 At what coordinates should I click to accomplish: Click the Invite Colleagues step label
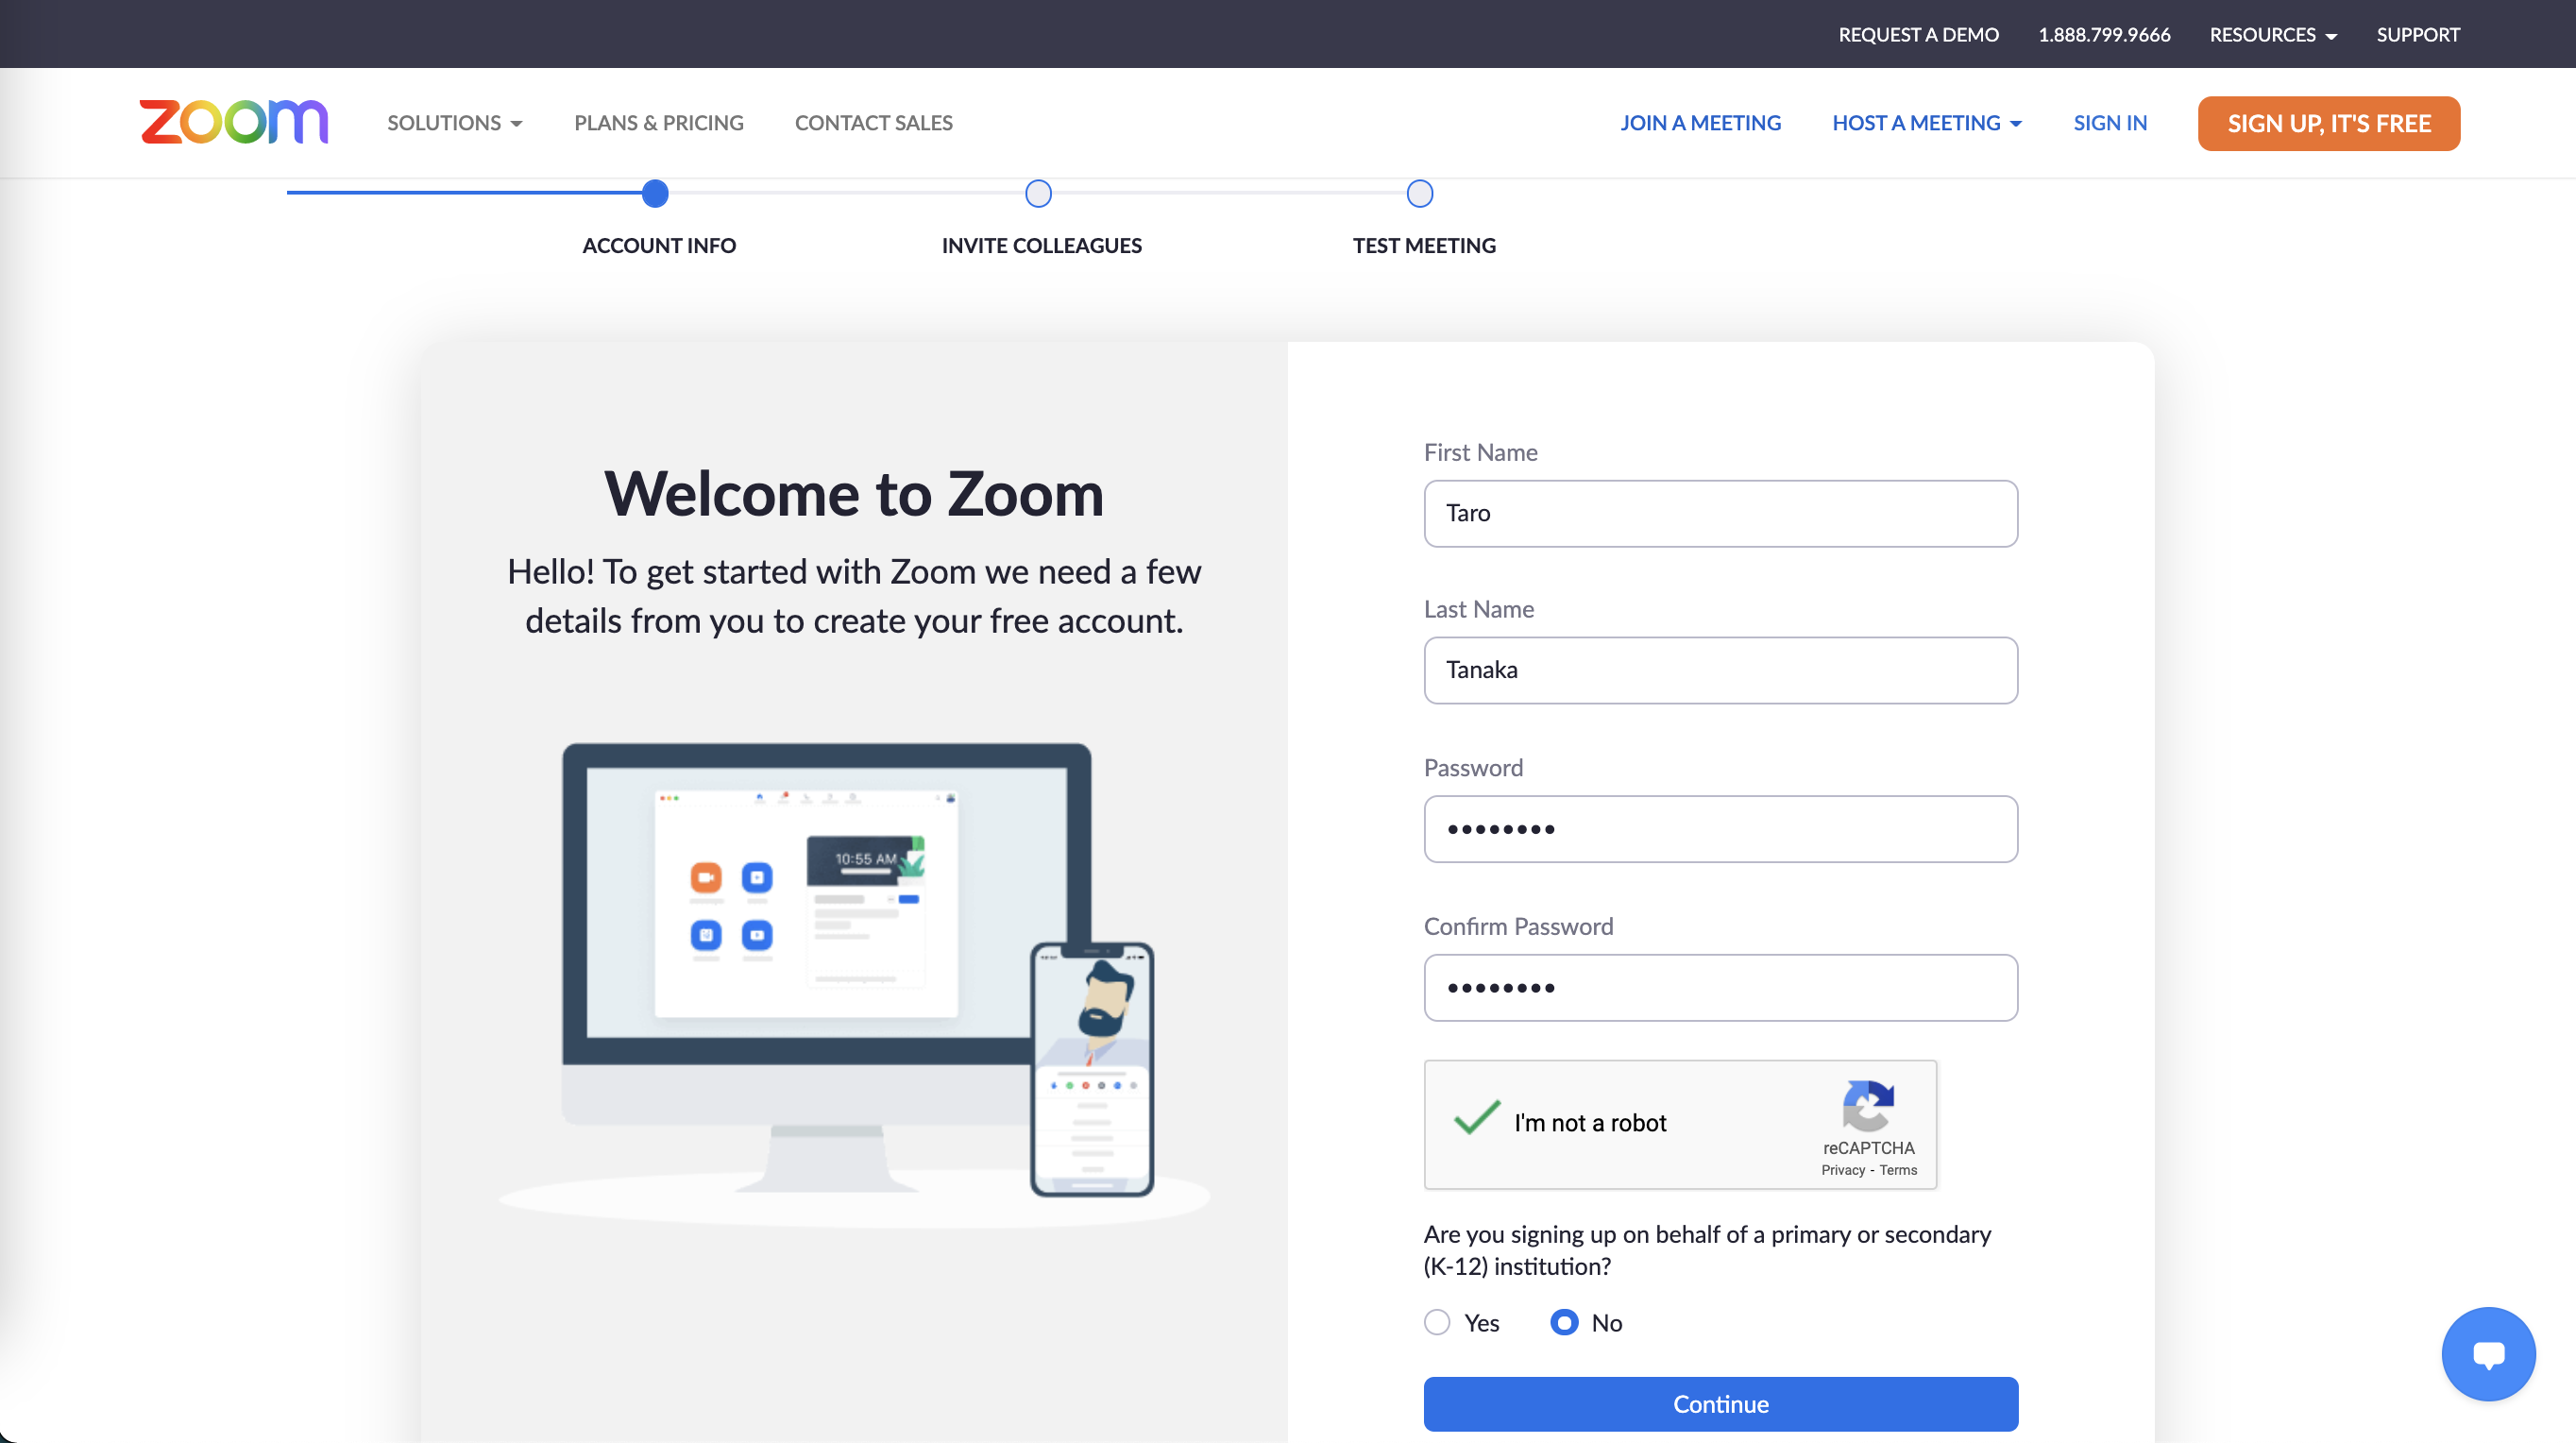(x=1041, y=246)
